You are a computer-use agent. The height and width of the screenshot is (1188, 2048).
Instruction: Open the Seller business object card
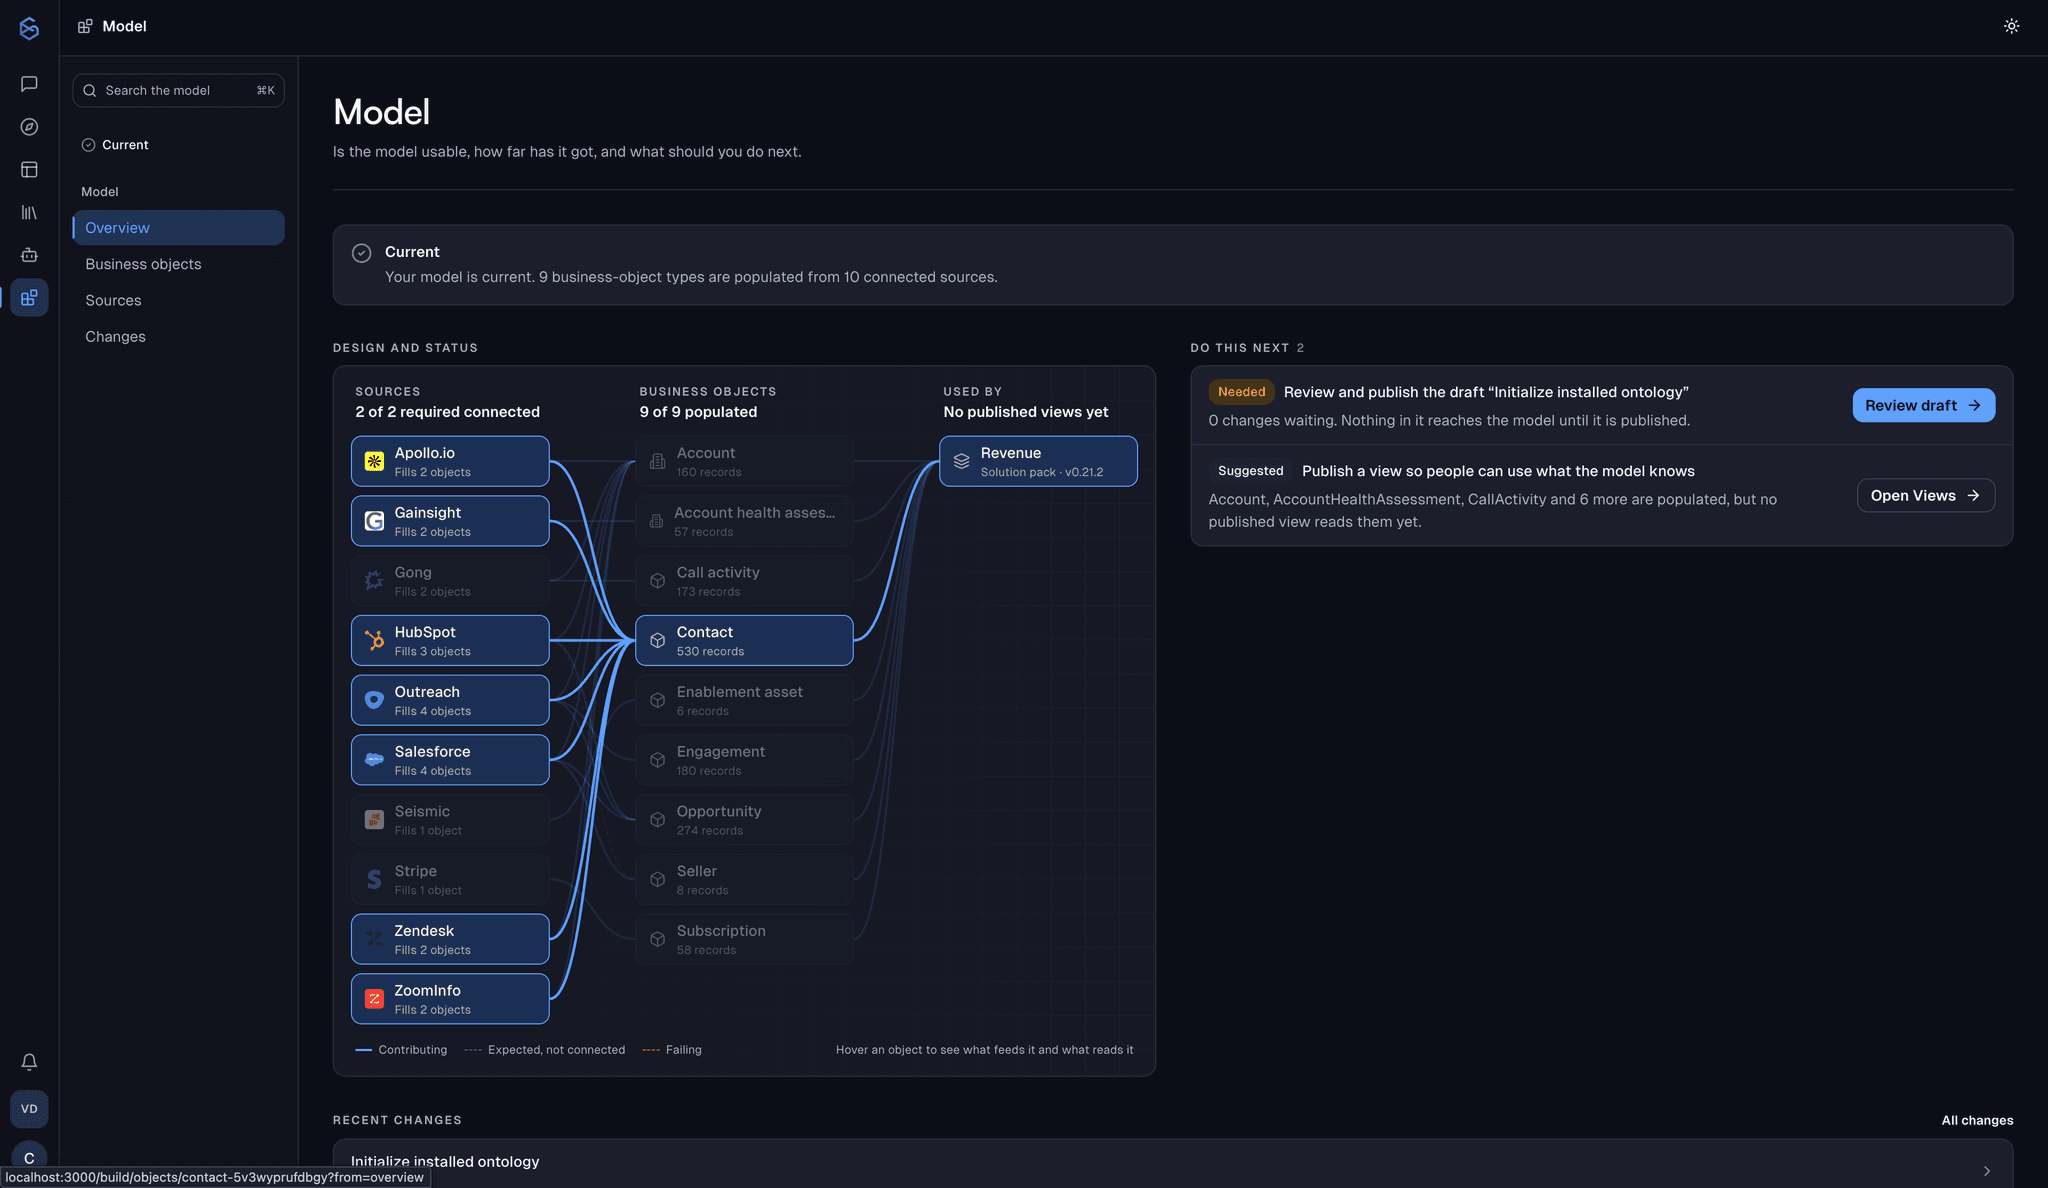point(744,879)
